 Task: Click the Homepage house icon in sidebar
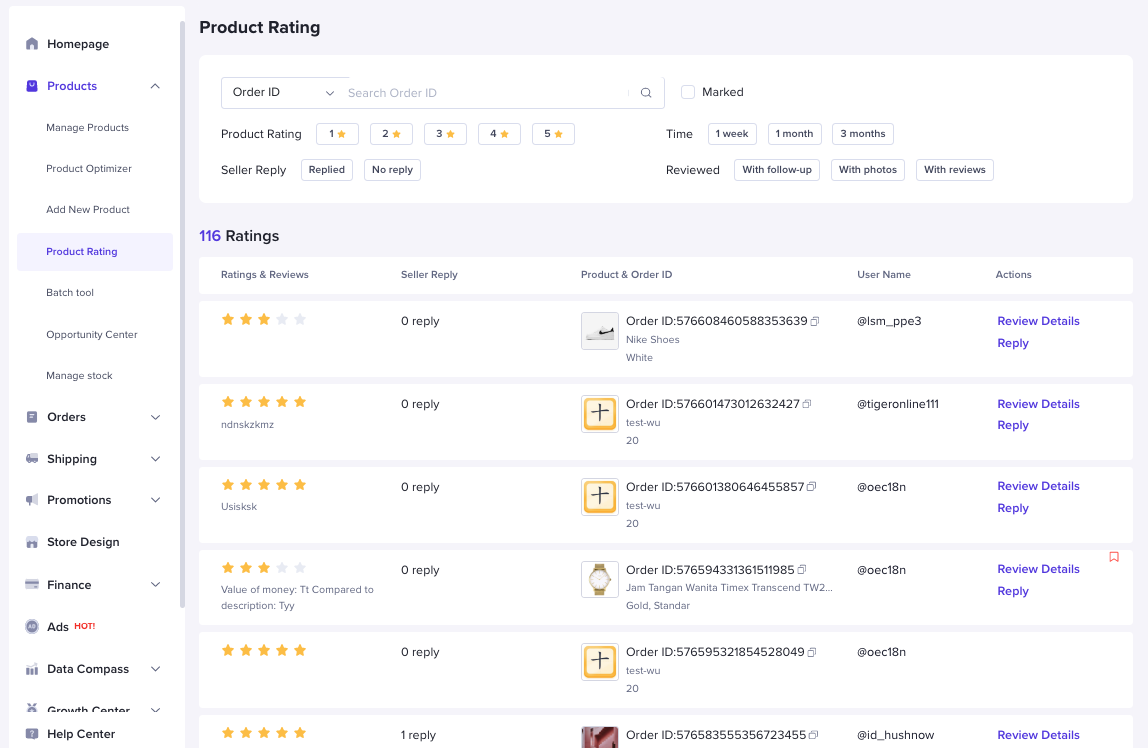pos(32,44)
